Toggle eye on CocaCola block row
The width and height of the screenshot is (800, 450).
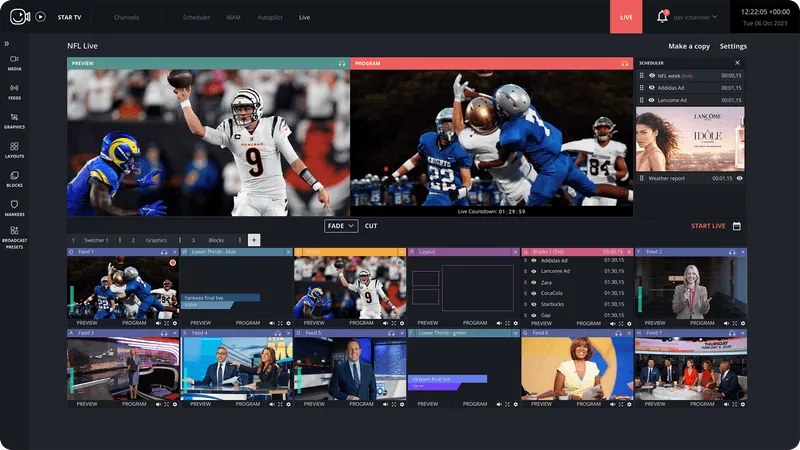tap(534, 293)
